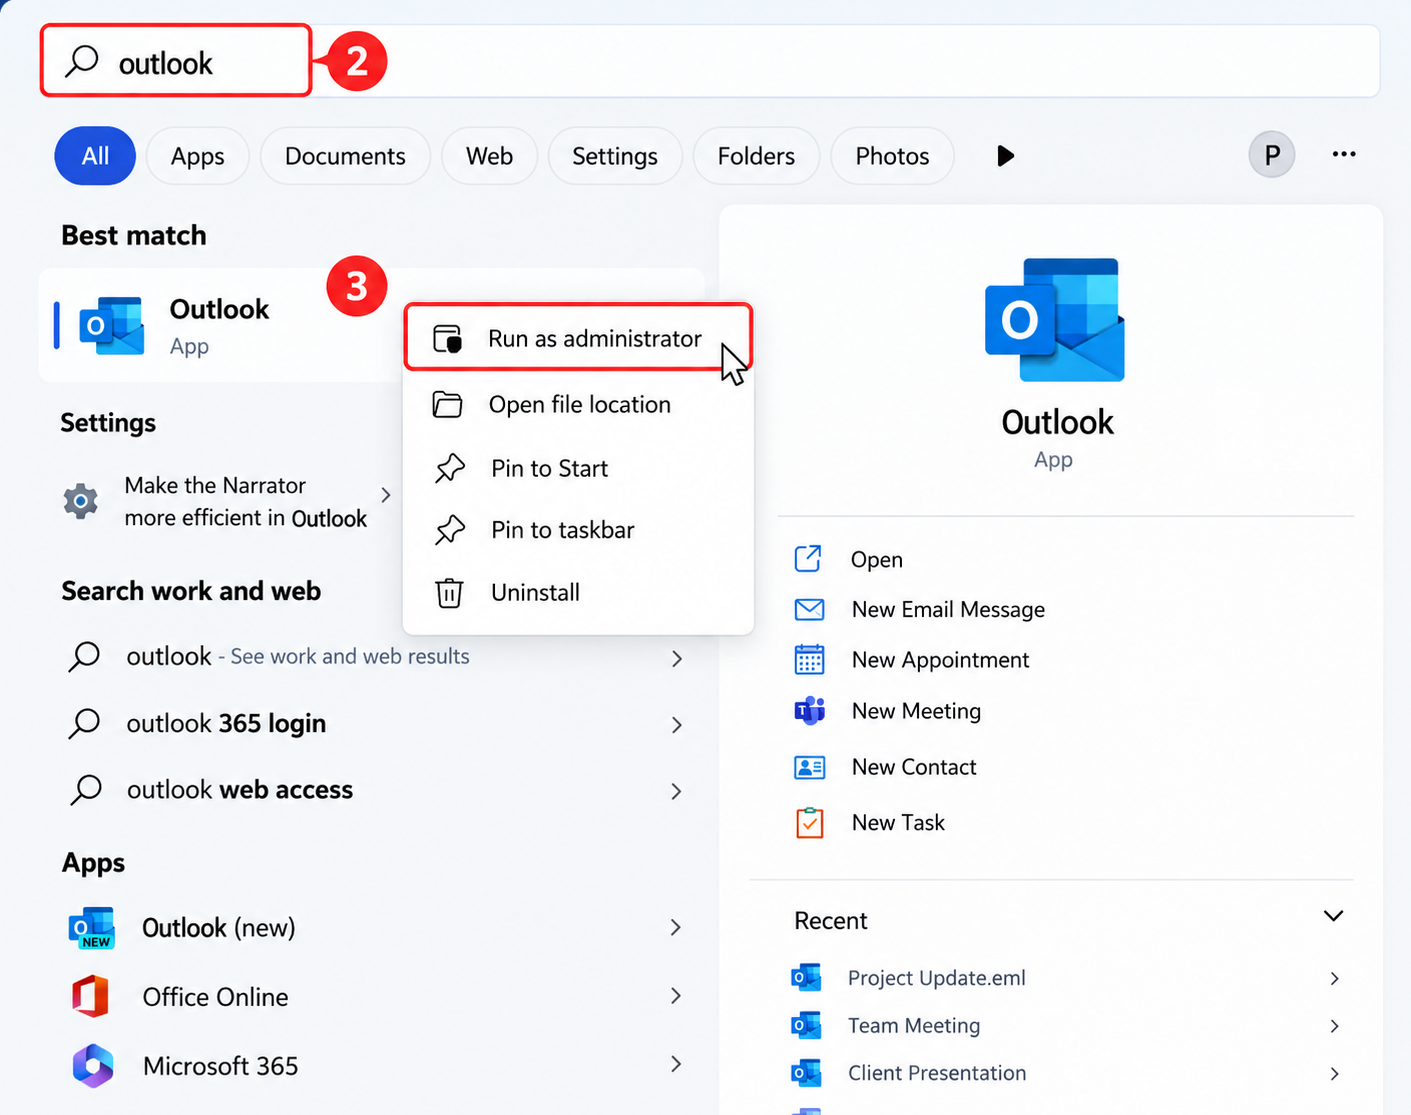Click the New Task clipboard icon
1411x1115 pixels.
[x=809, y=823]
